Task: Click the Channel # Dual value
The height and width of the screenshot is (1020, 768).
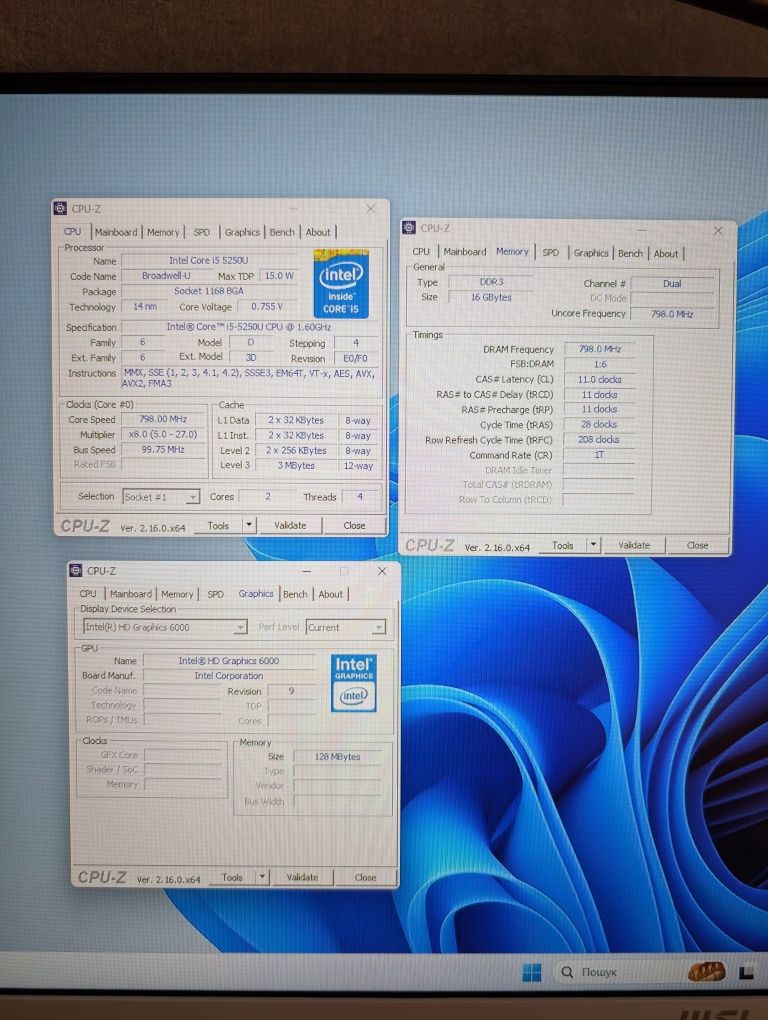Action: 672,284
